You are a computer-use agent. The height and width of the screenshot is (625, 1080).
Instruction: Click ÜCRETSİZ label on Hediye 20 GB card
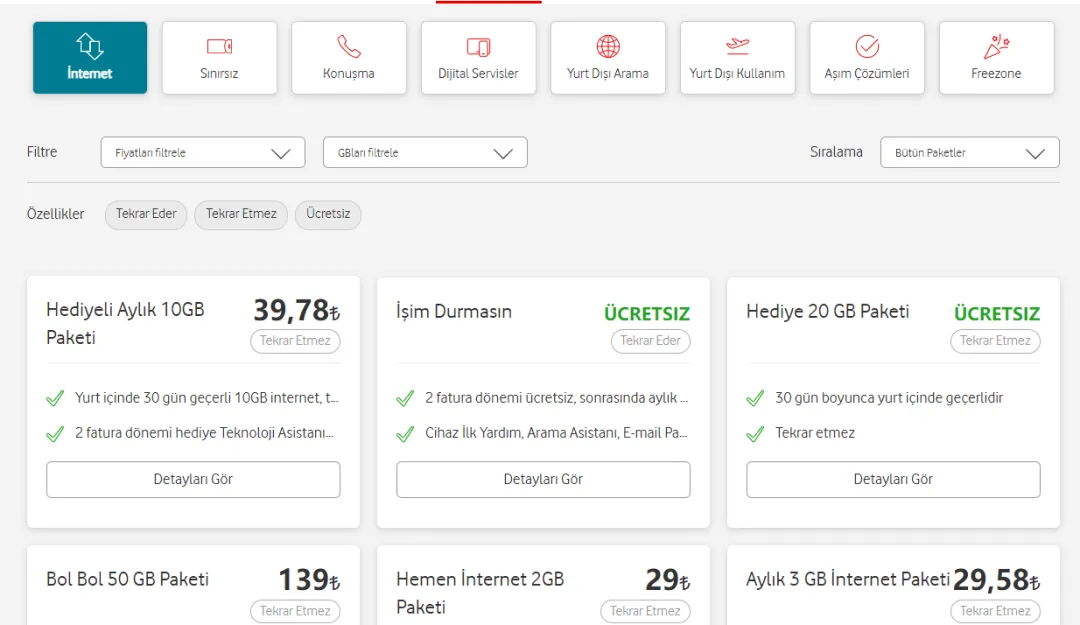997,314
